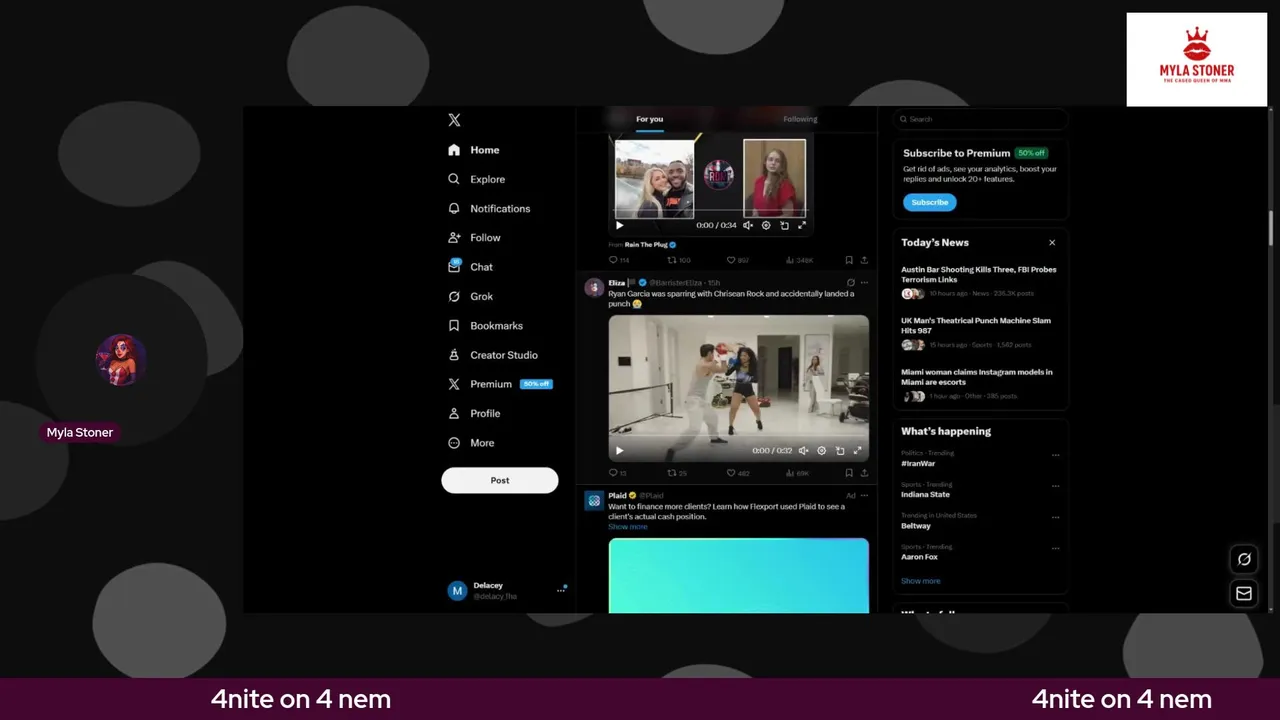
Task: Click the blue Subscribe button
Action: pos(930,202)
